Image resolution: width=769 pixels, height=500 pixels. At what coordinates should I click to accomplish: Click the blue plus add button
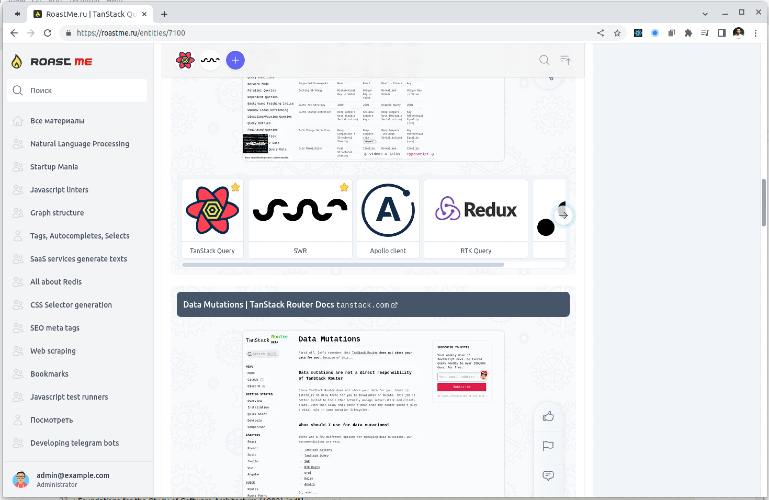click(x=235, y=60)
